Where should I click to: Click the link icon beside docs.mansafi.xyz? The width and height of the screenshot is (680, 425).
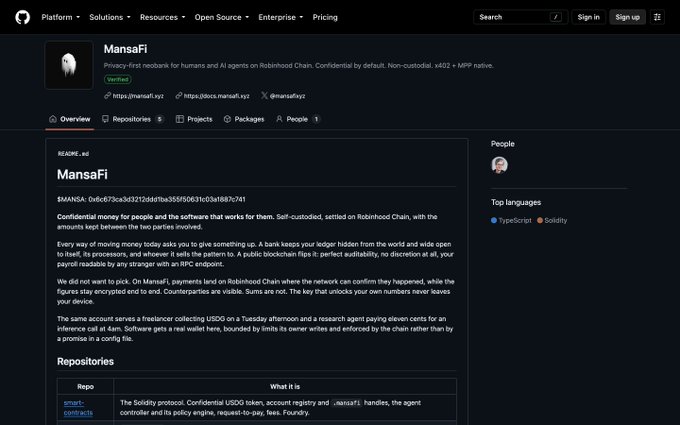[x=179, y=95]
